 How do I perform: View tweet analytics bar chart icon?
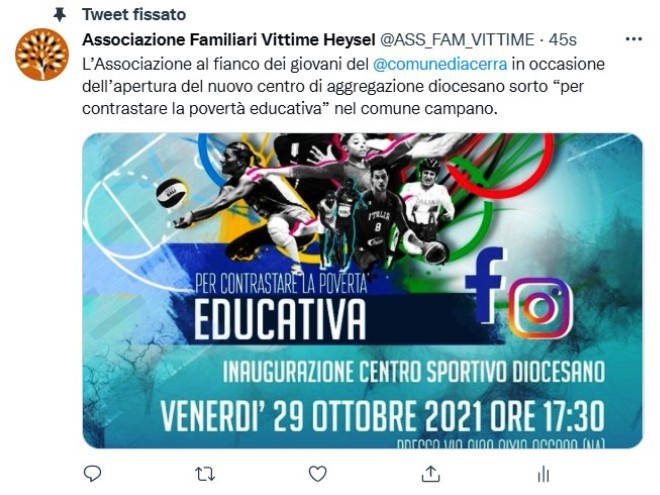pyautogui.click(x=543, y=474)
